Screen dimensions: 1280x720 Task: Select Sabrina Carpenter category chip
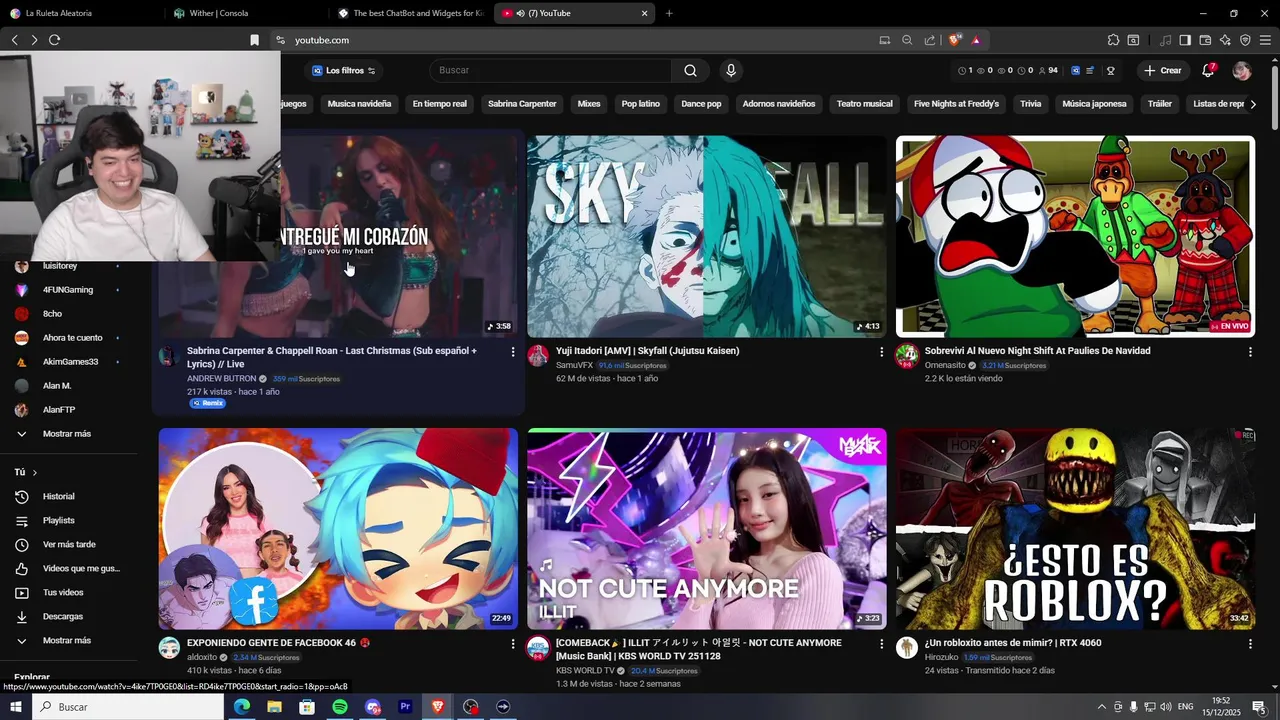point(522,104)
